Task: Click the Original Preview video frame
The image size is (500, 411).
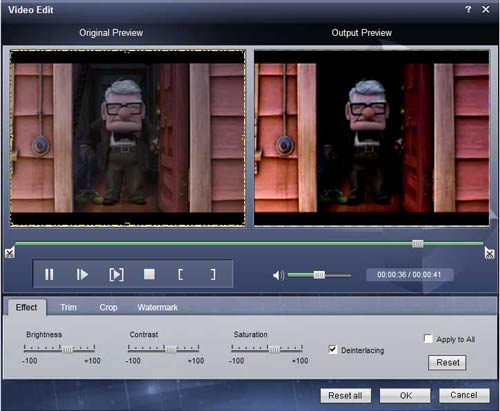Action: coord(127,138)
